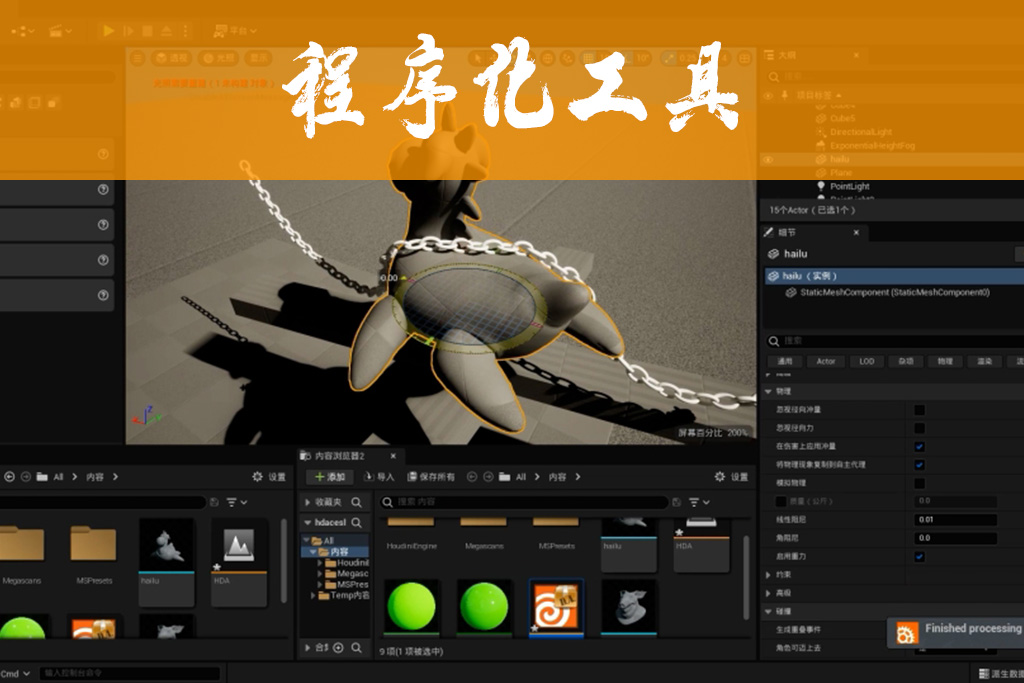Expand the 高级 section

click(768, 594)
